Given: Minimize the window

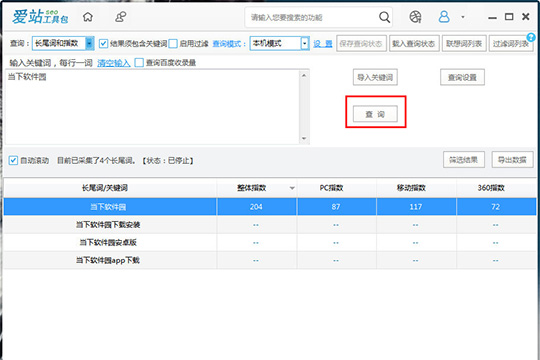Looking at the screenshot, I should pos(492,17).
